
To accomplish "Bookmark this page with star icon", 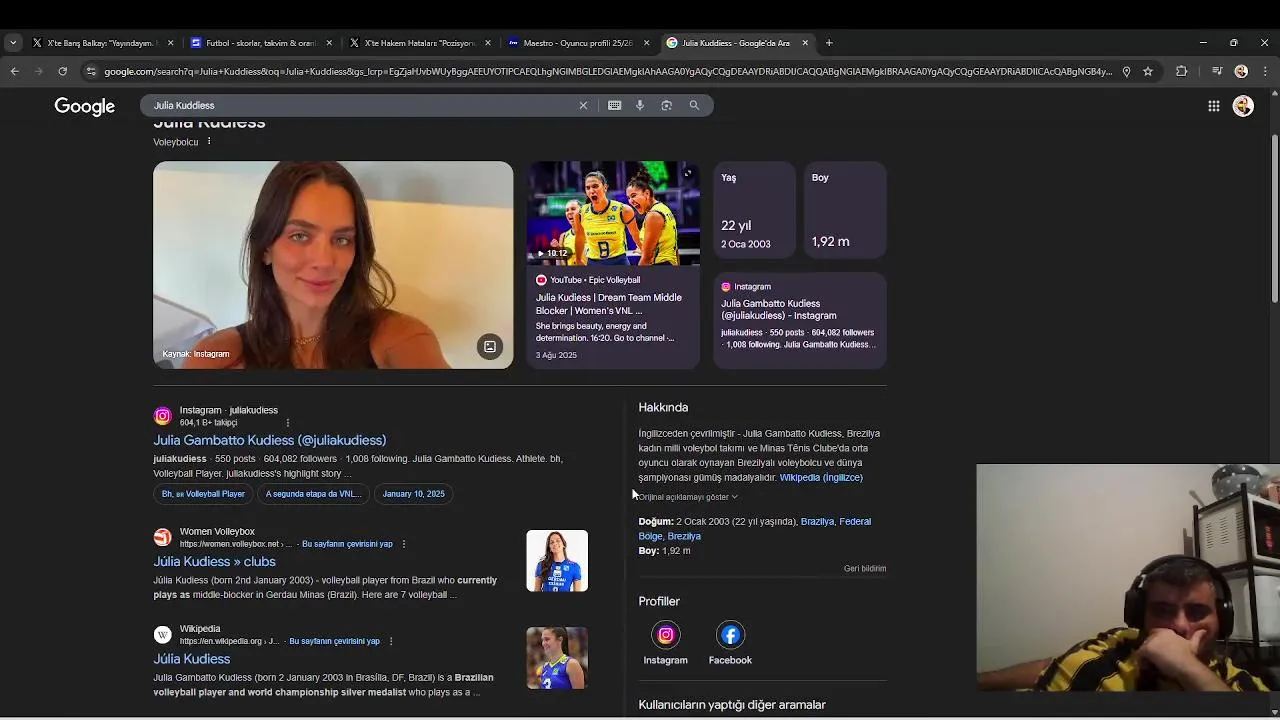I will point(1148,71).
